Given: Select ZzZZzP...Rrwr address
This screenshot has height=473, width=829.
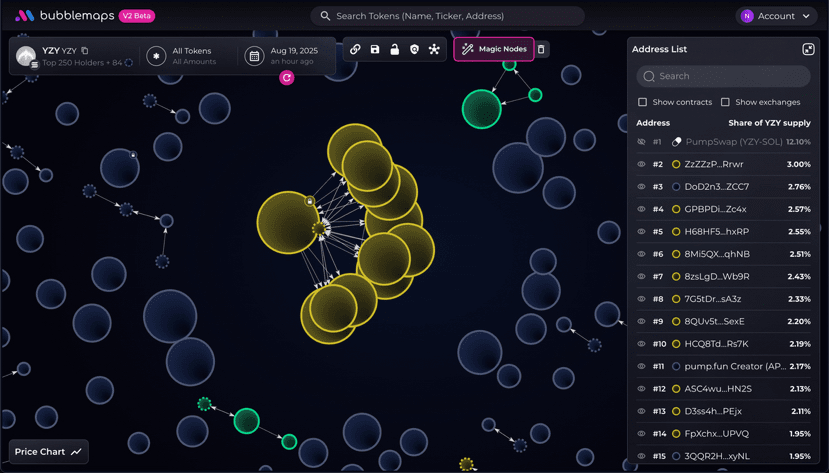Looking at the screenshot, I should pos(714,164).
